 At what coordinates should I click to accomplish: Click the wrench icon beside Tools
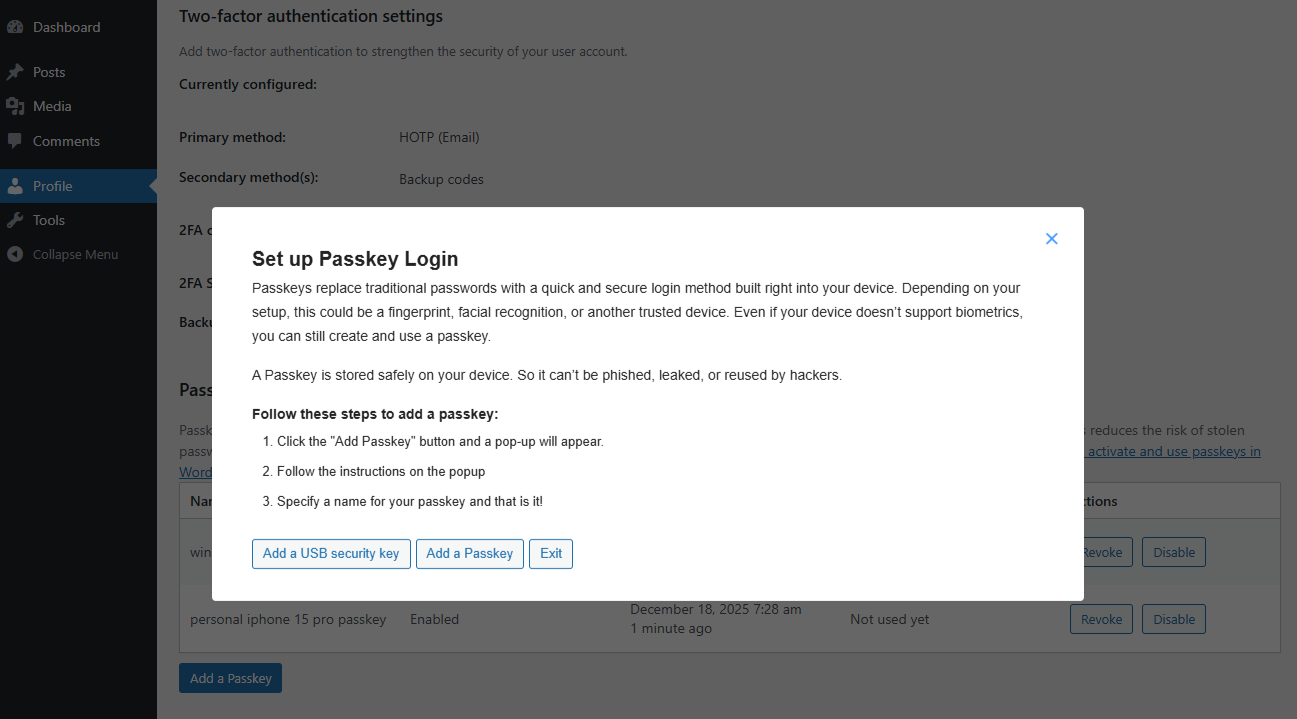coord(15,220)
